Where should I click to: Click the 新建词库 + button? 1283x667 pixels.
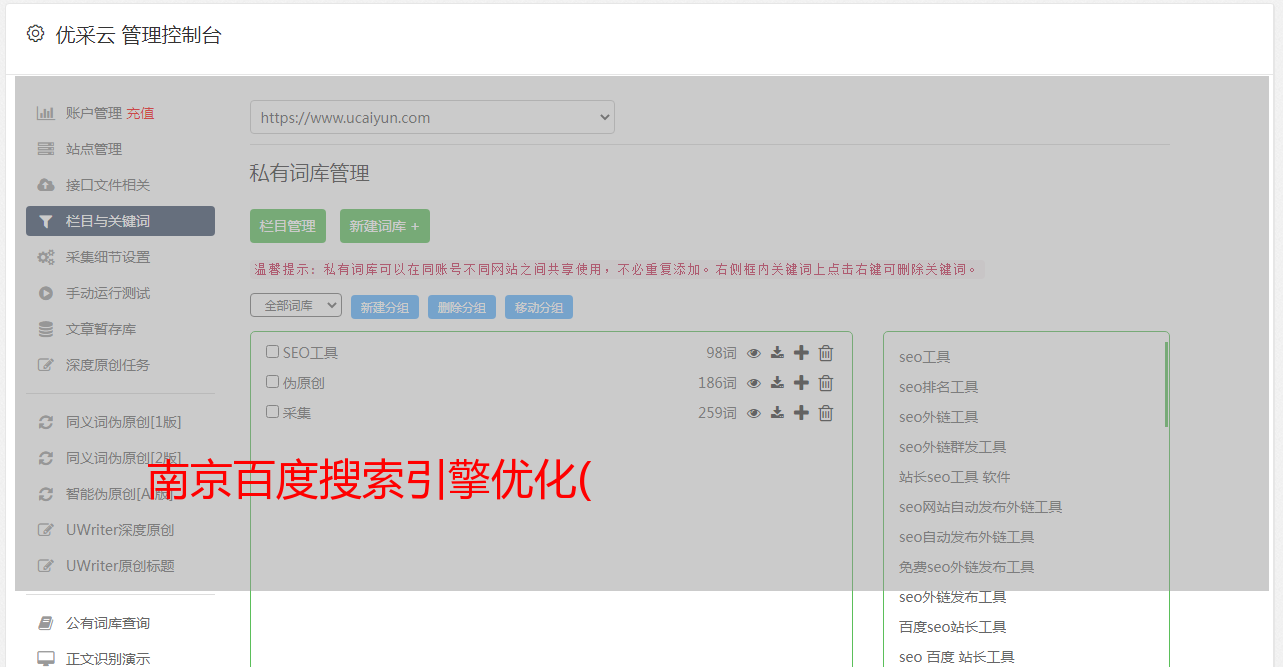pos(385,226)
